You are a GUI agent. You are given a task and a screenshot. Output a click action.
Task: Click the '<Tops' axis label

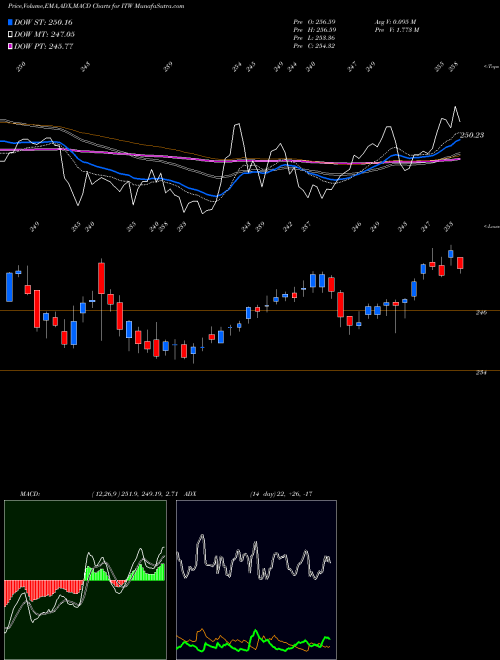click(x=491, y=67)
